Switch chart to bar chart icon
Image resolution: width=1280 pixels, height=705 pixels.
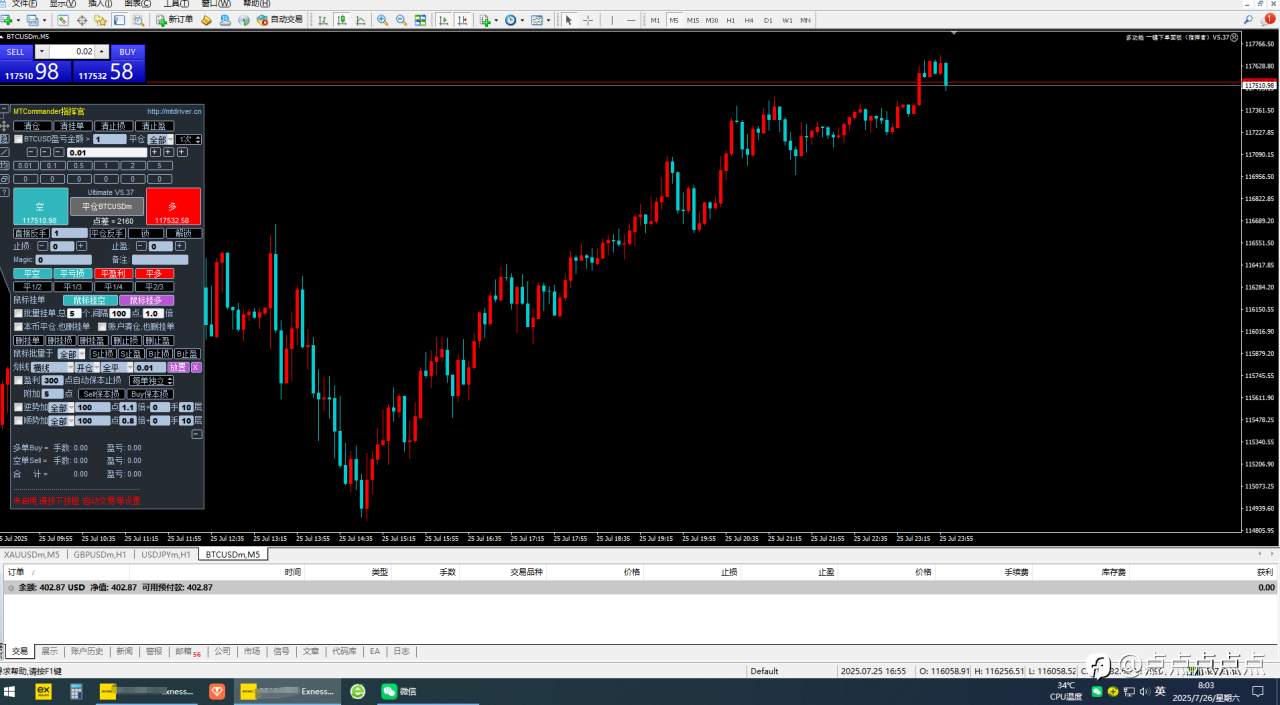(323, 20)
